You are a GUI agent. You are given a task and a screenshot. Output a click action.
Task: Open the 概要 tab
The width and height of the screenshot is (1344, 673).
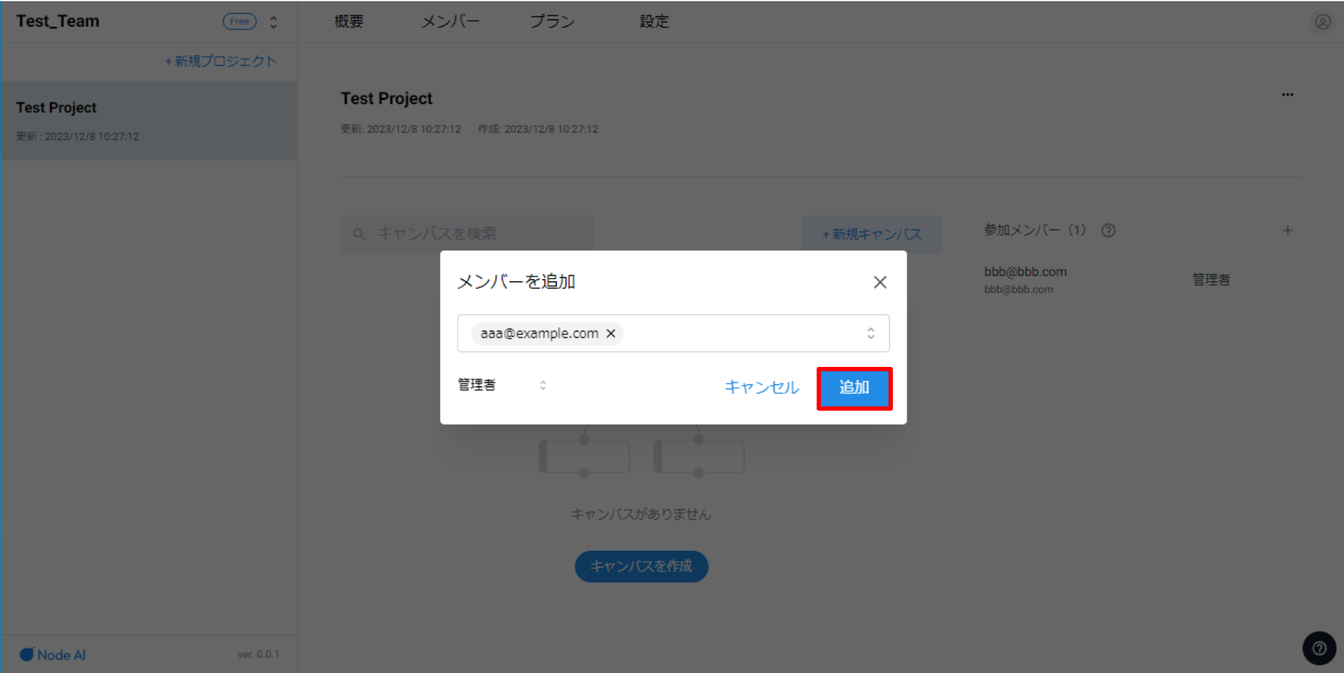349,21
